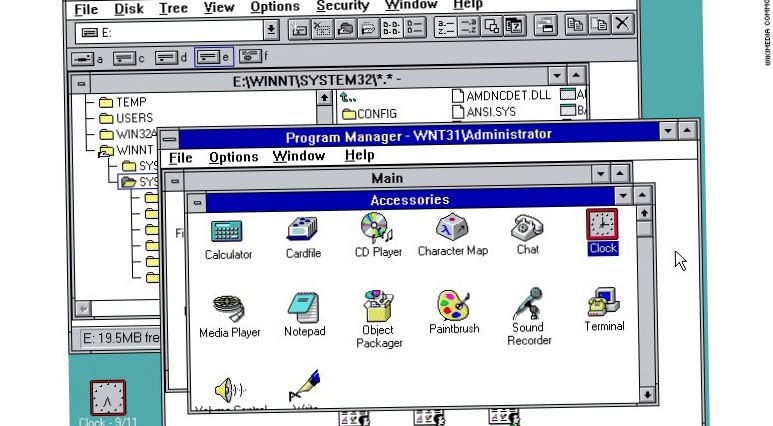The height and width of the screenshot is (426, 773).
Task: Select the Object Packager icon
Action: tap(379, 306)
